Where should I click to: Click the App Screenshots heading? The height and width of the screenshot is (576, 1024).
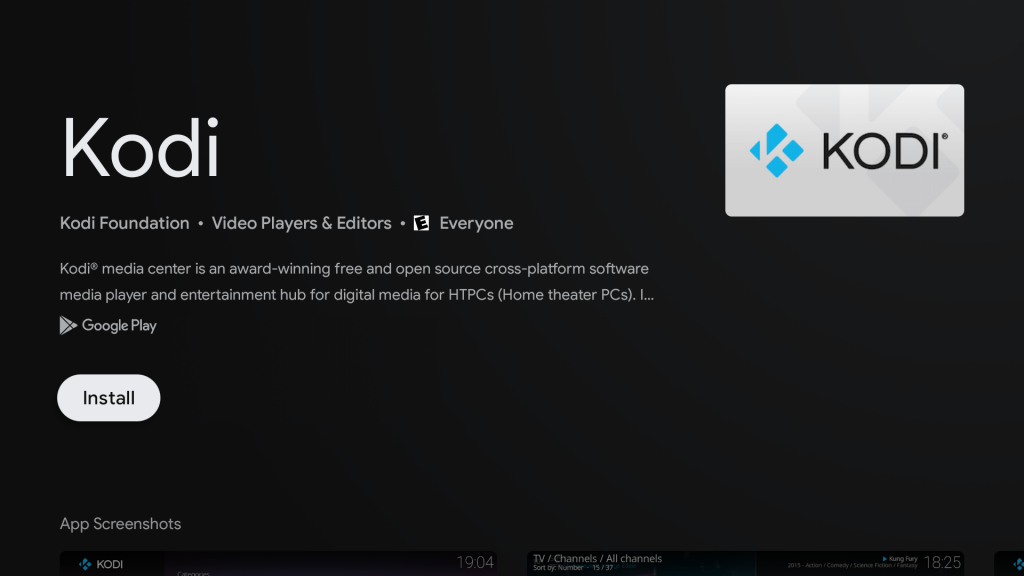pos(120,524)
